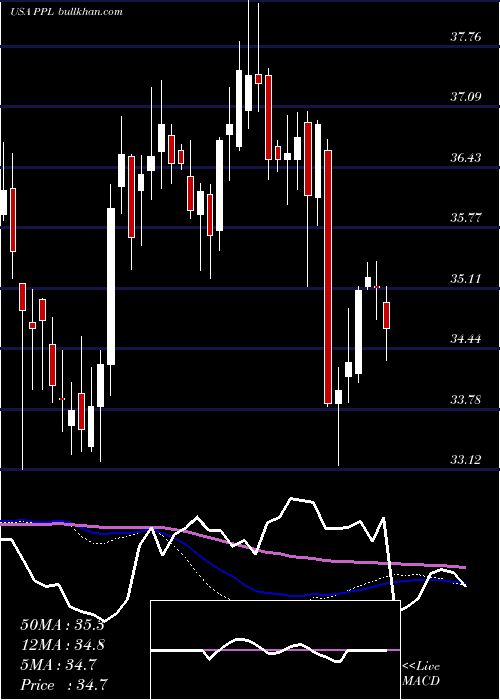Click the 33.12 price level label

(x=466, y=460)
